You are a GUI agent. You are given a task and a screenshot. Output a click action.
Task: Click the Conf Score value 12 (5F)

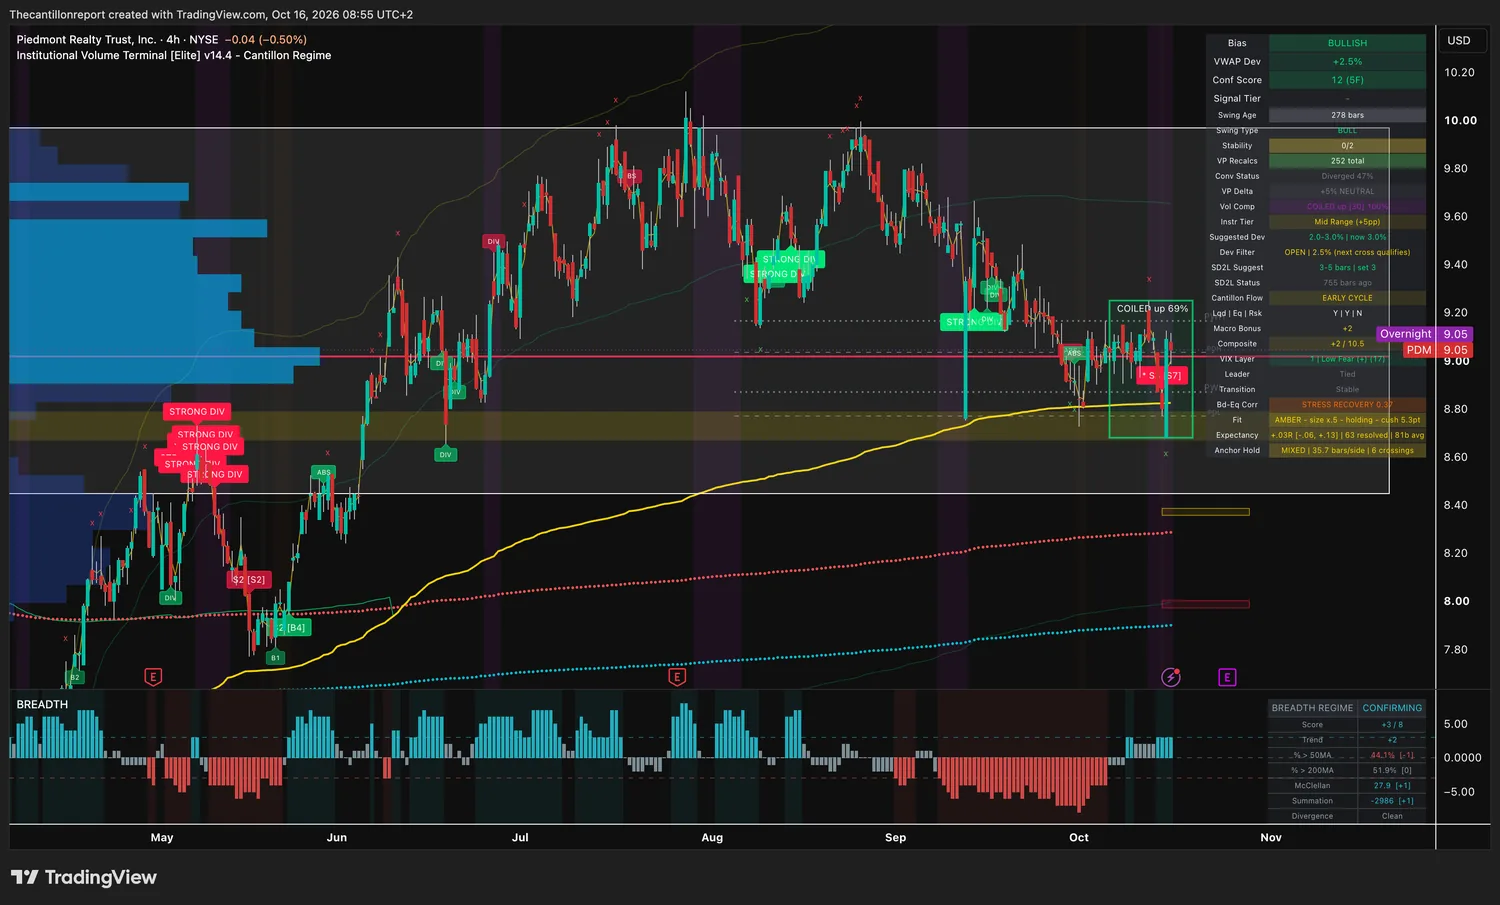1347,80
